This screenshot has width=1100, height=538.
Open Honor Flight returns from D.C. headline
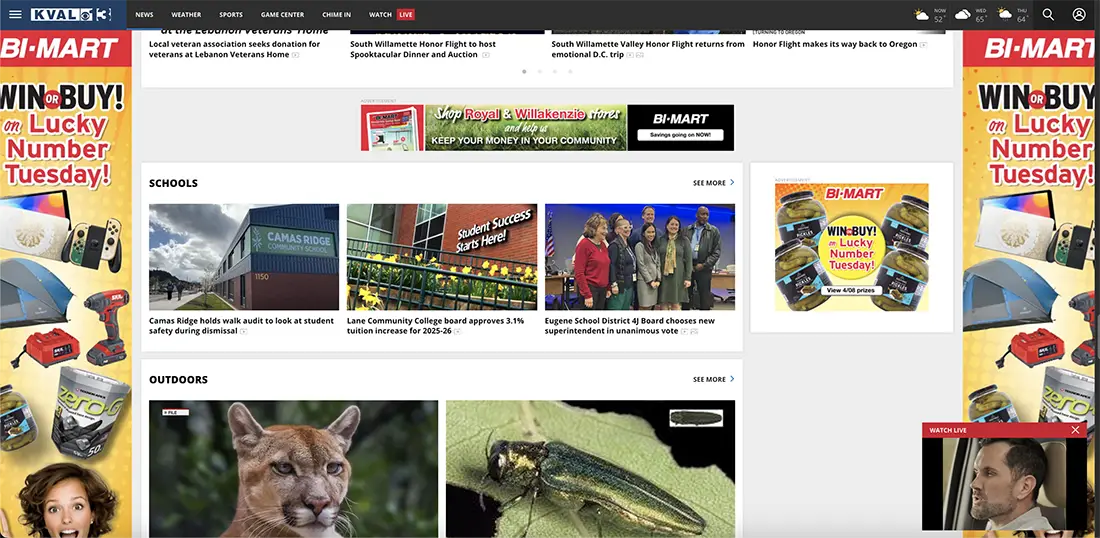click(648, 49)
